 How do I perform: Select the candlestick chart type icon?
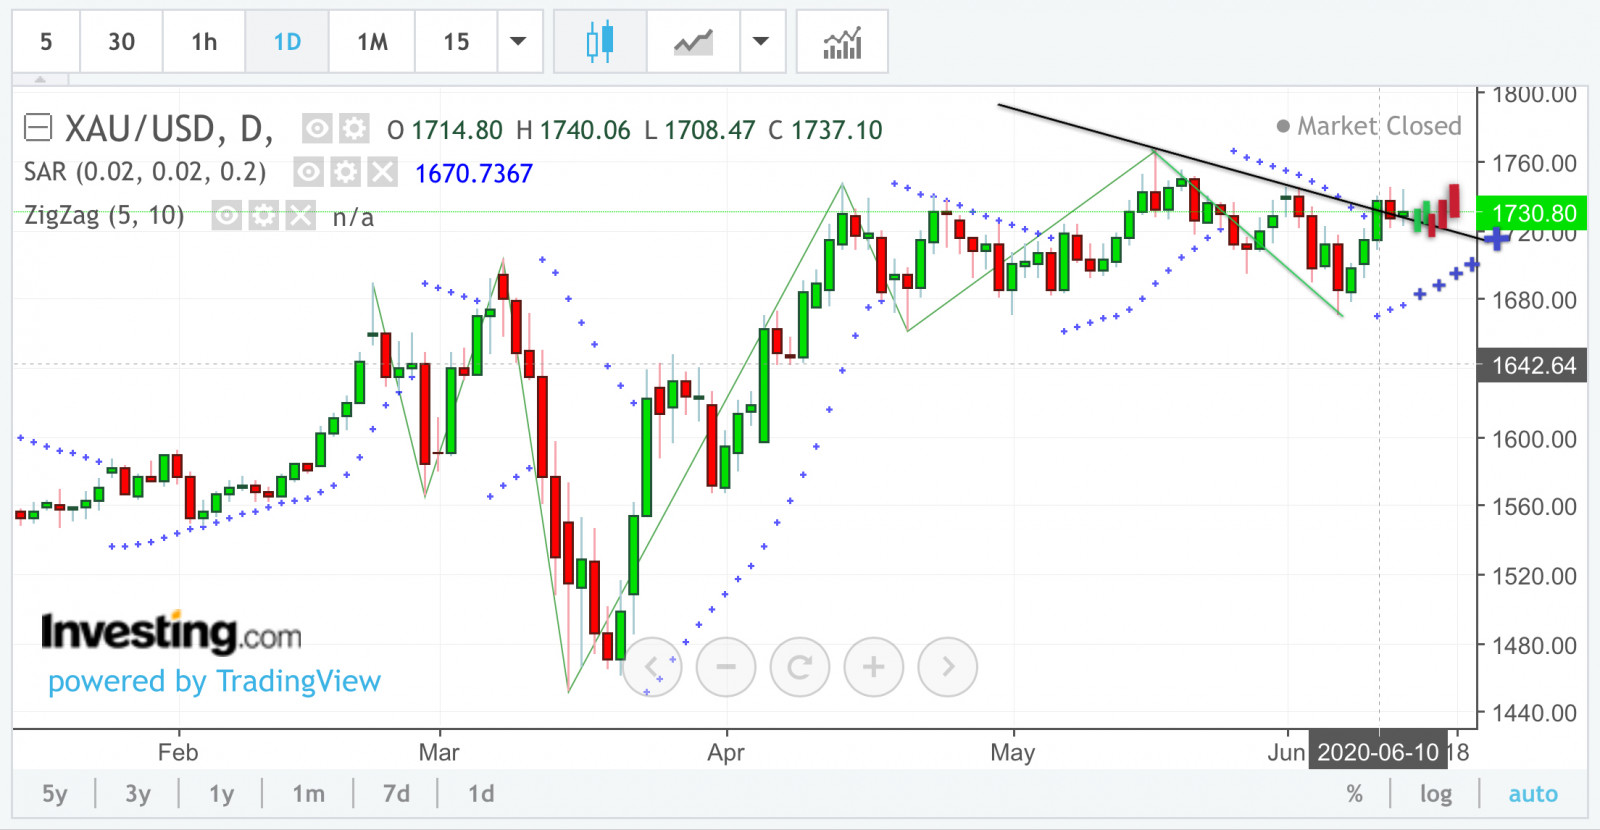pyautogui.click(x=600, y=42)
